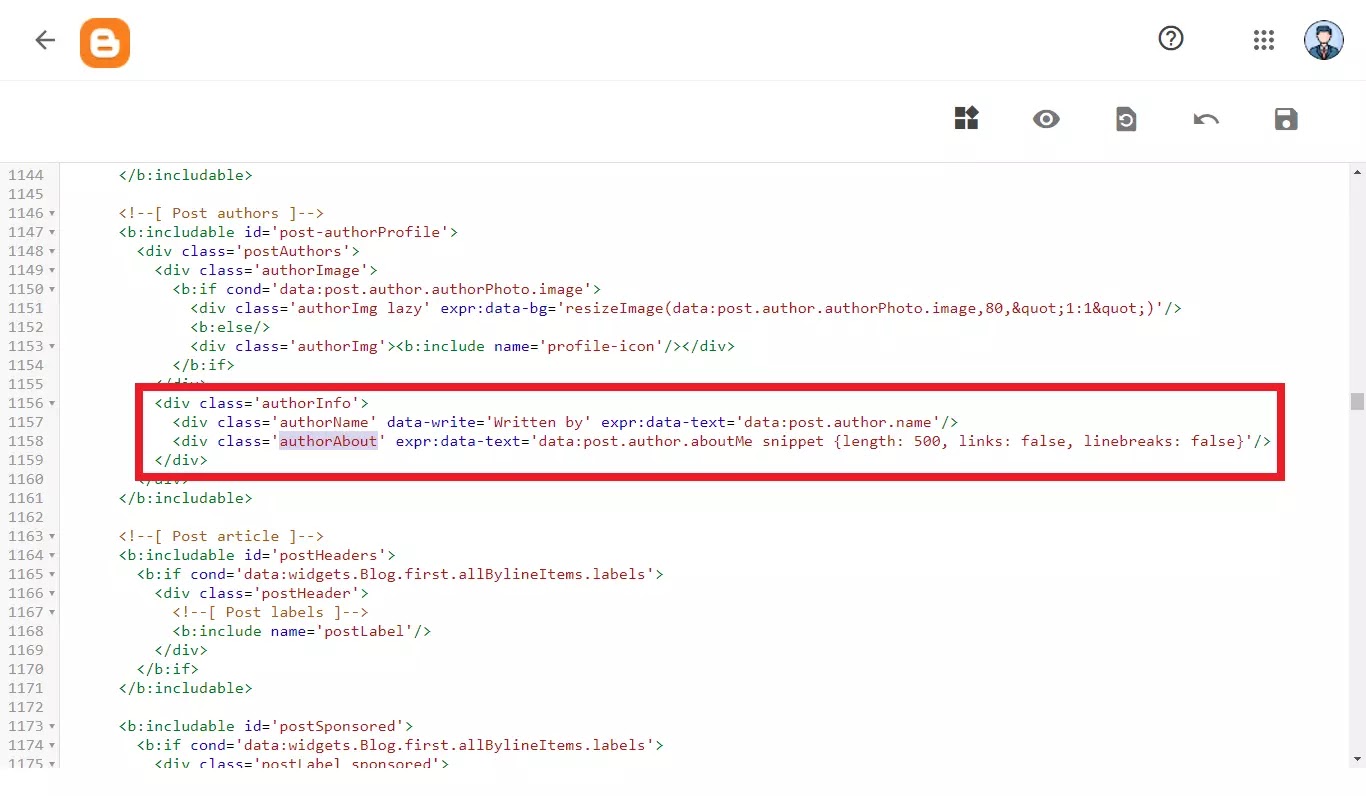The width and height of the screenshot is (1366, 796).
Task: Click the 'authorImage' class value
Action: click(x=310, y=270)
